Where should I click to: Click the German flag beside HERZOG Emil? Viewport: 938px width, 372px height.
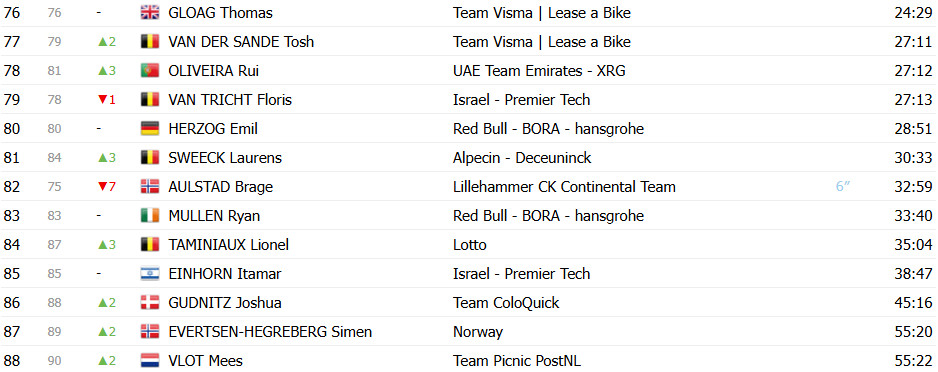tap(150, 129)
